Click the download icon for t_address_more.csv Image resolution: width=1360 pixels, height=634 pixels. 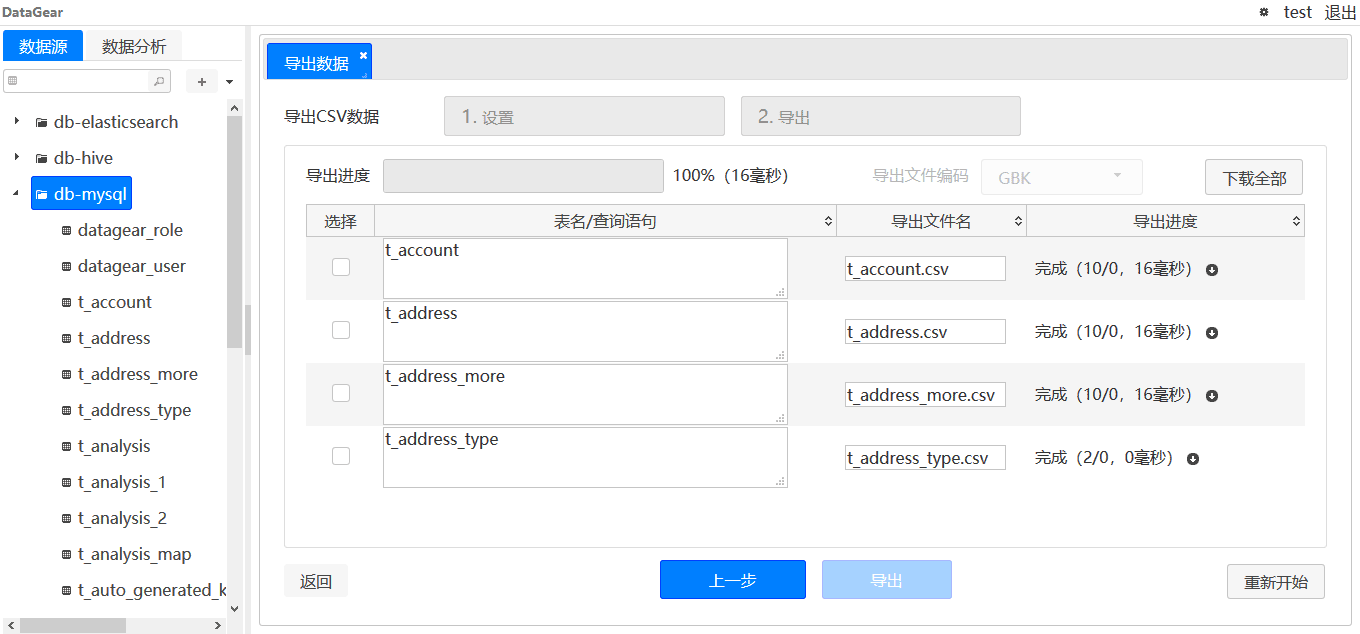(1211, 396)
